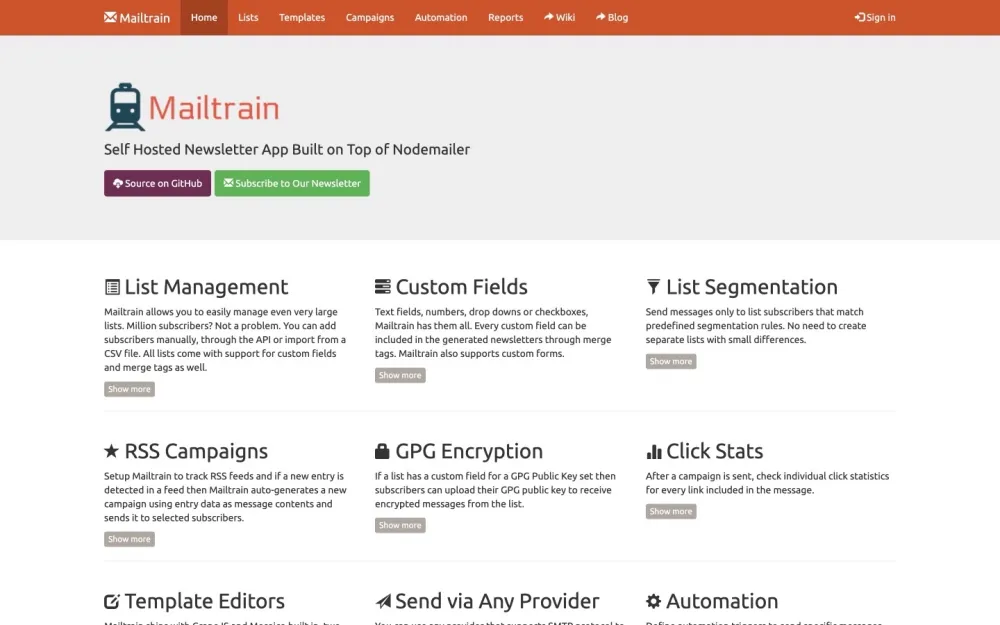This screenshot has height=625, width=1000.
Task: Switch to the Campaigns section
Action: point(369,17)
